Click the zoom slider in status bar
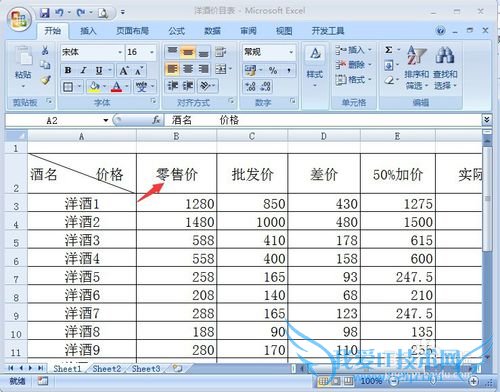Viewport: 500px width, 392px height. click(x=433, y=381)
